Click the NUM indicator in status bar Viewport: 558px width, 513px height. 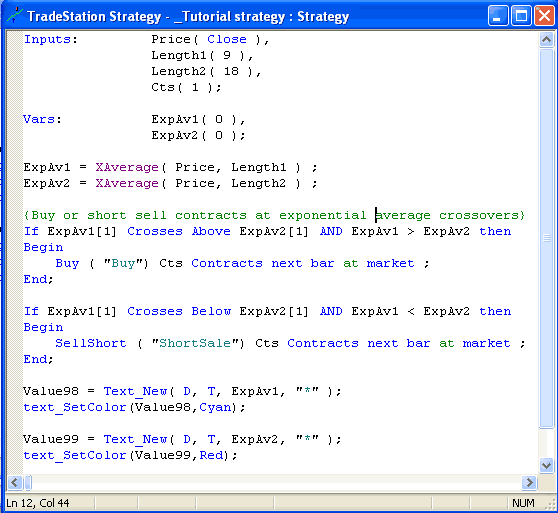523,503
